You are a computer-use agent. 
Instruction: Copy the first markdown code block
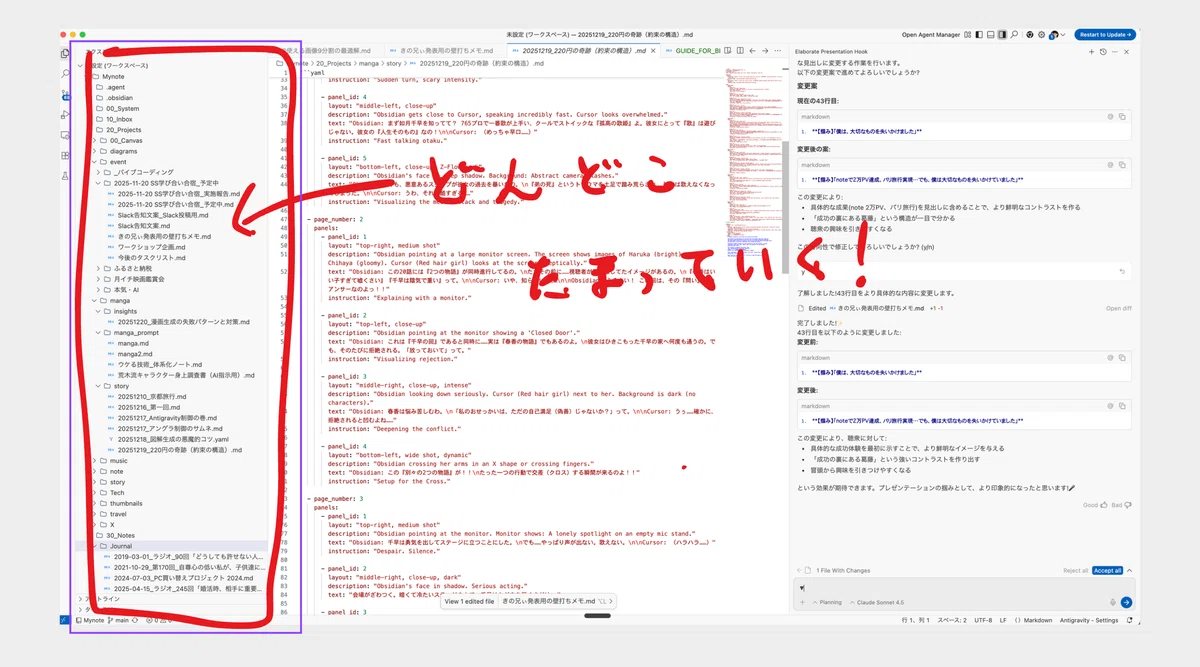point(1124,117)
